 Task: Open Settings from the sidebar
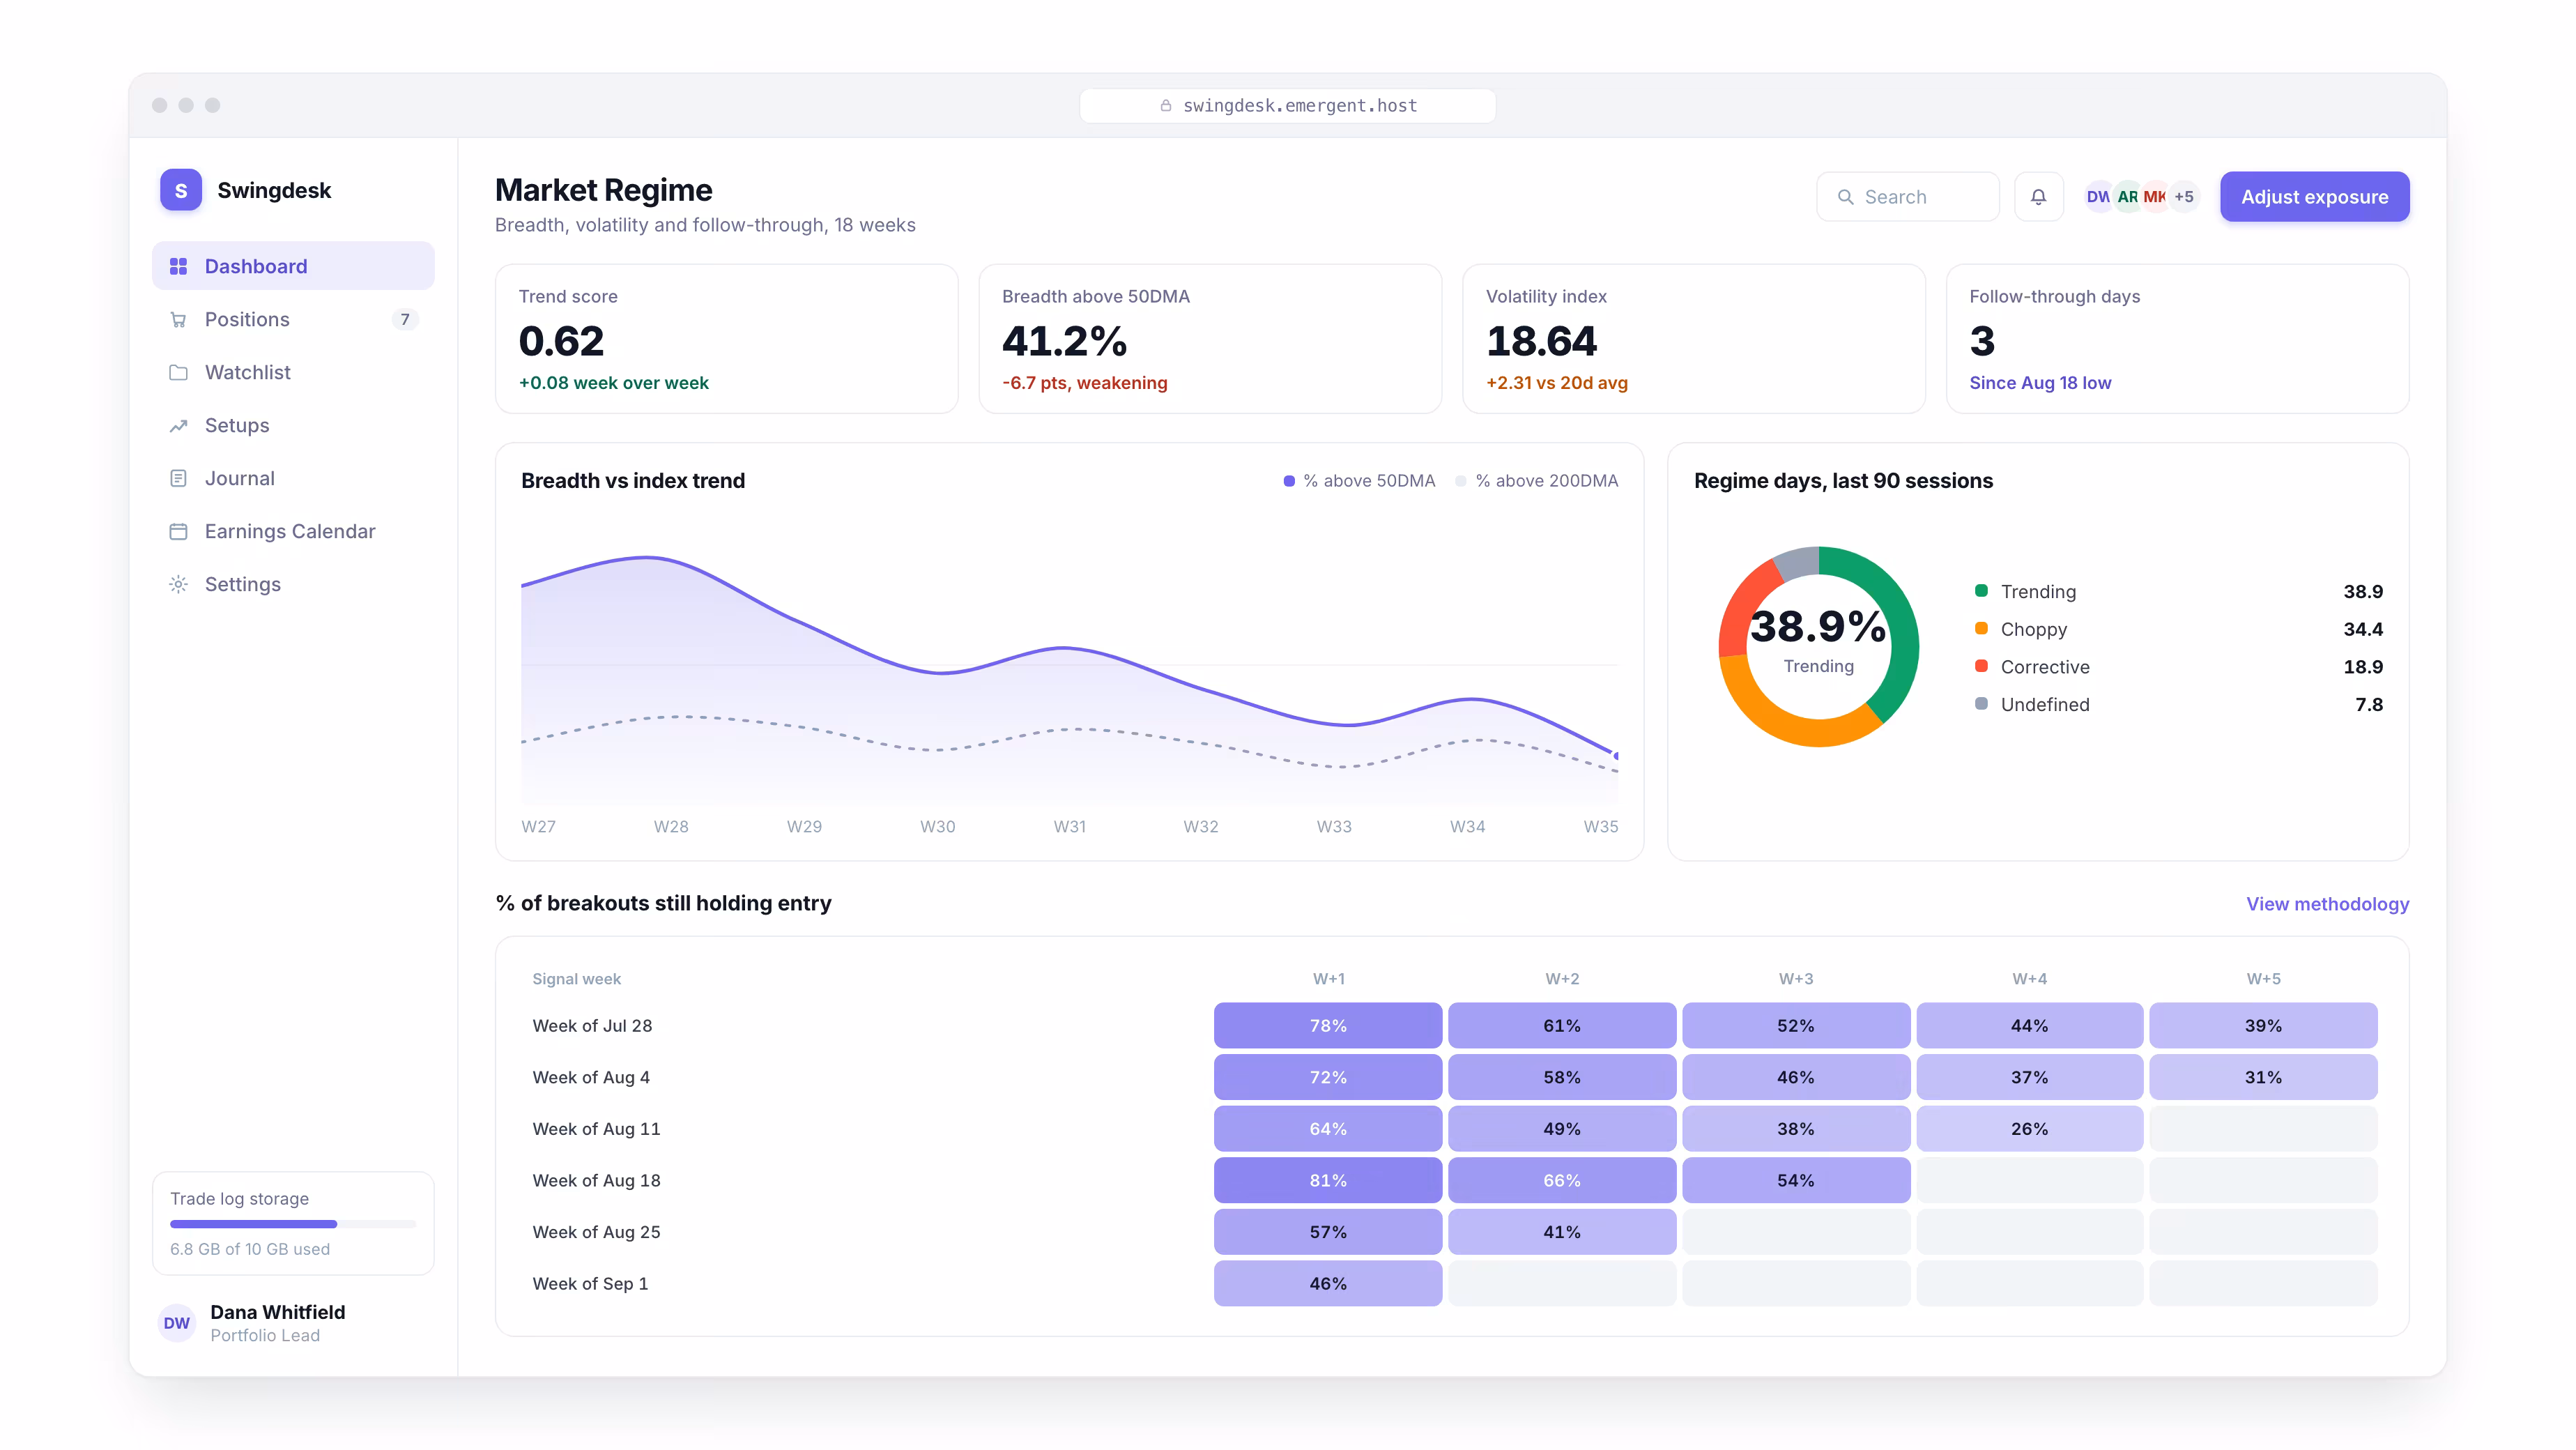293,584
